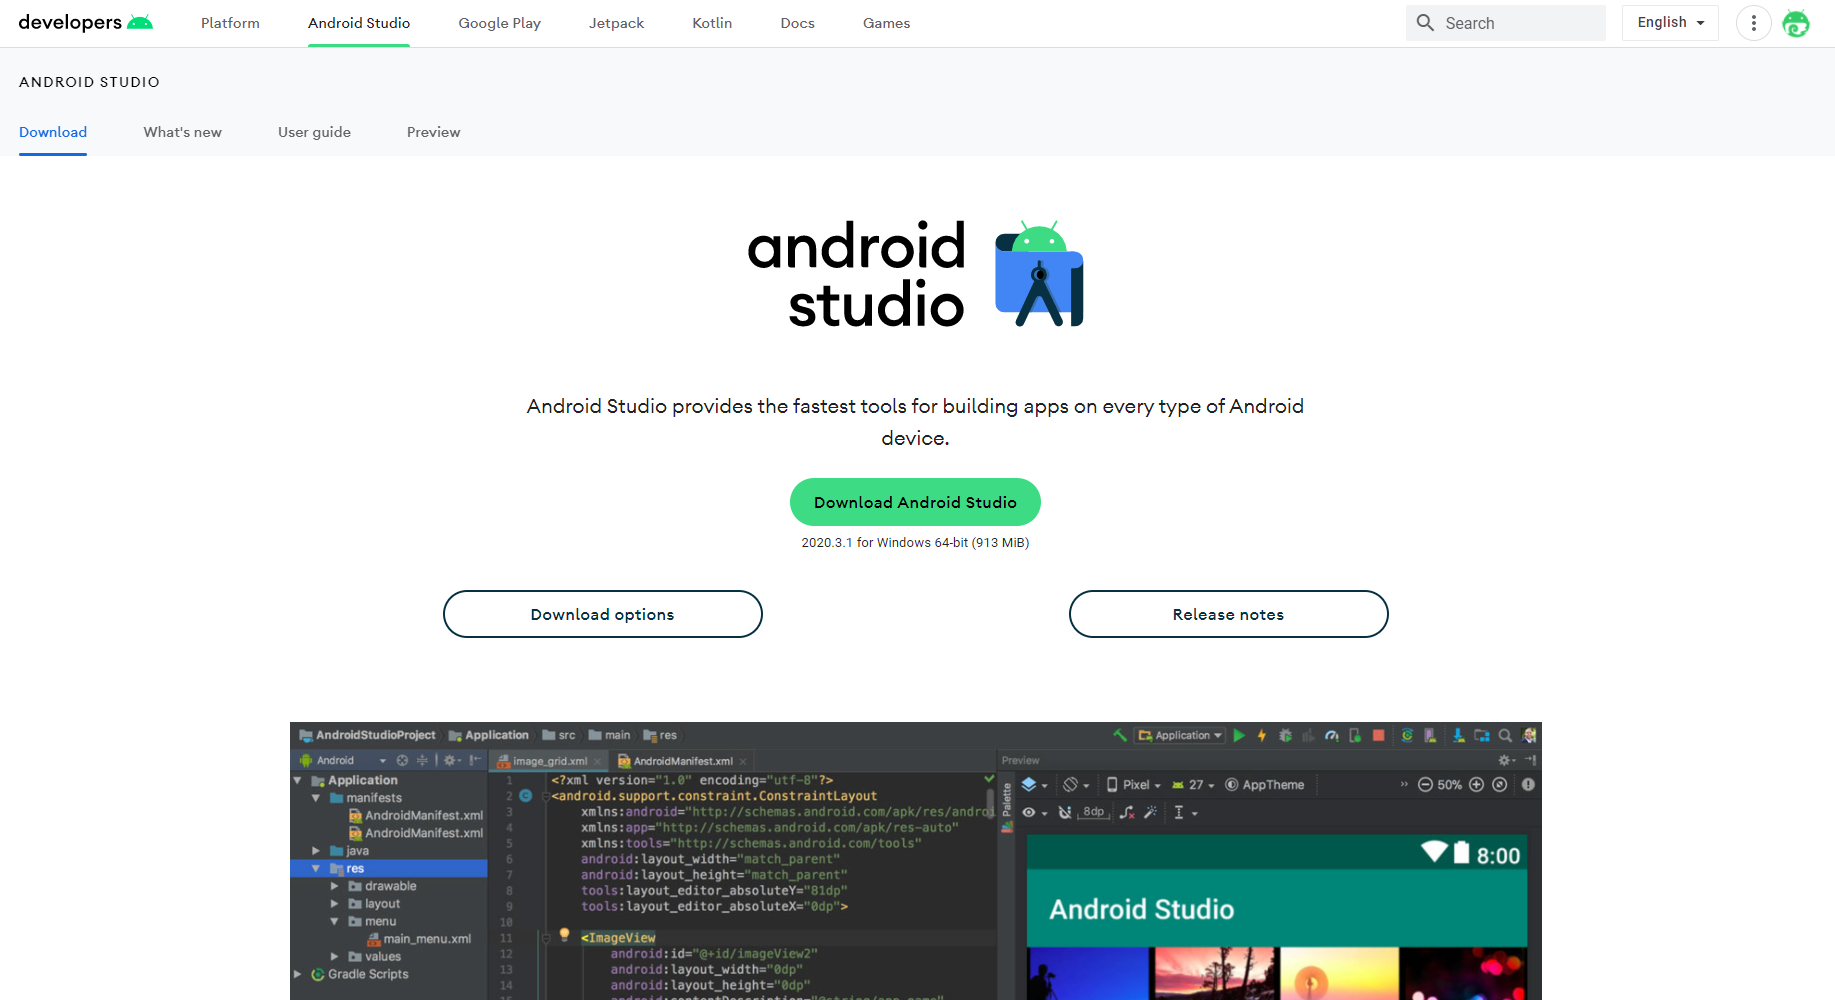
Task: Toggle the eye view options in layout preview
Action: point(1029,813)
